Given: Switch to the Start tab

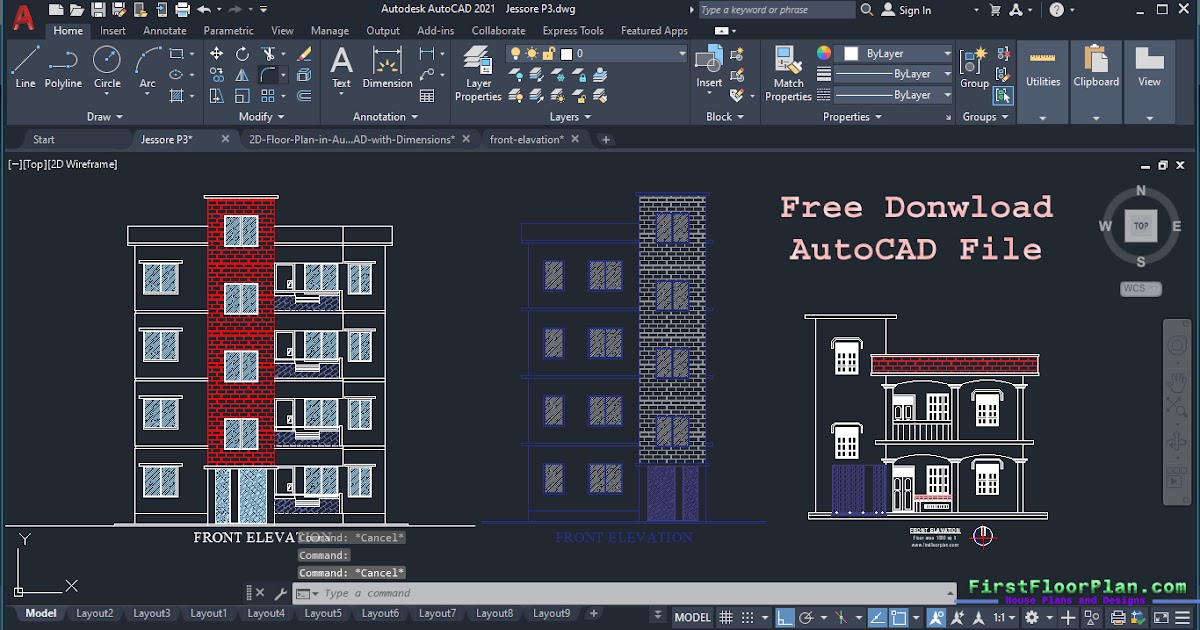Looking at the screenshot, I should point(44,140).
